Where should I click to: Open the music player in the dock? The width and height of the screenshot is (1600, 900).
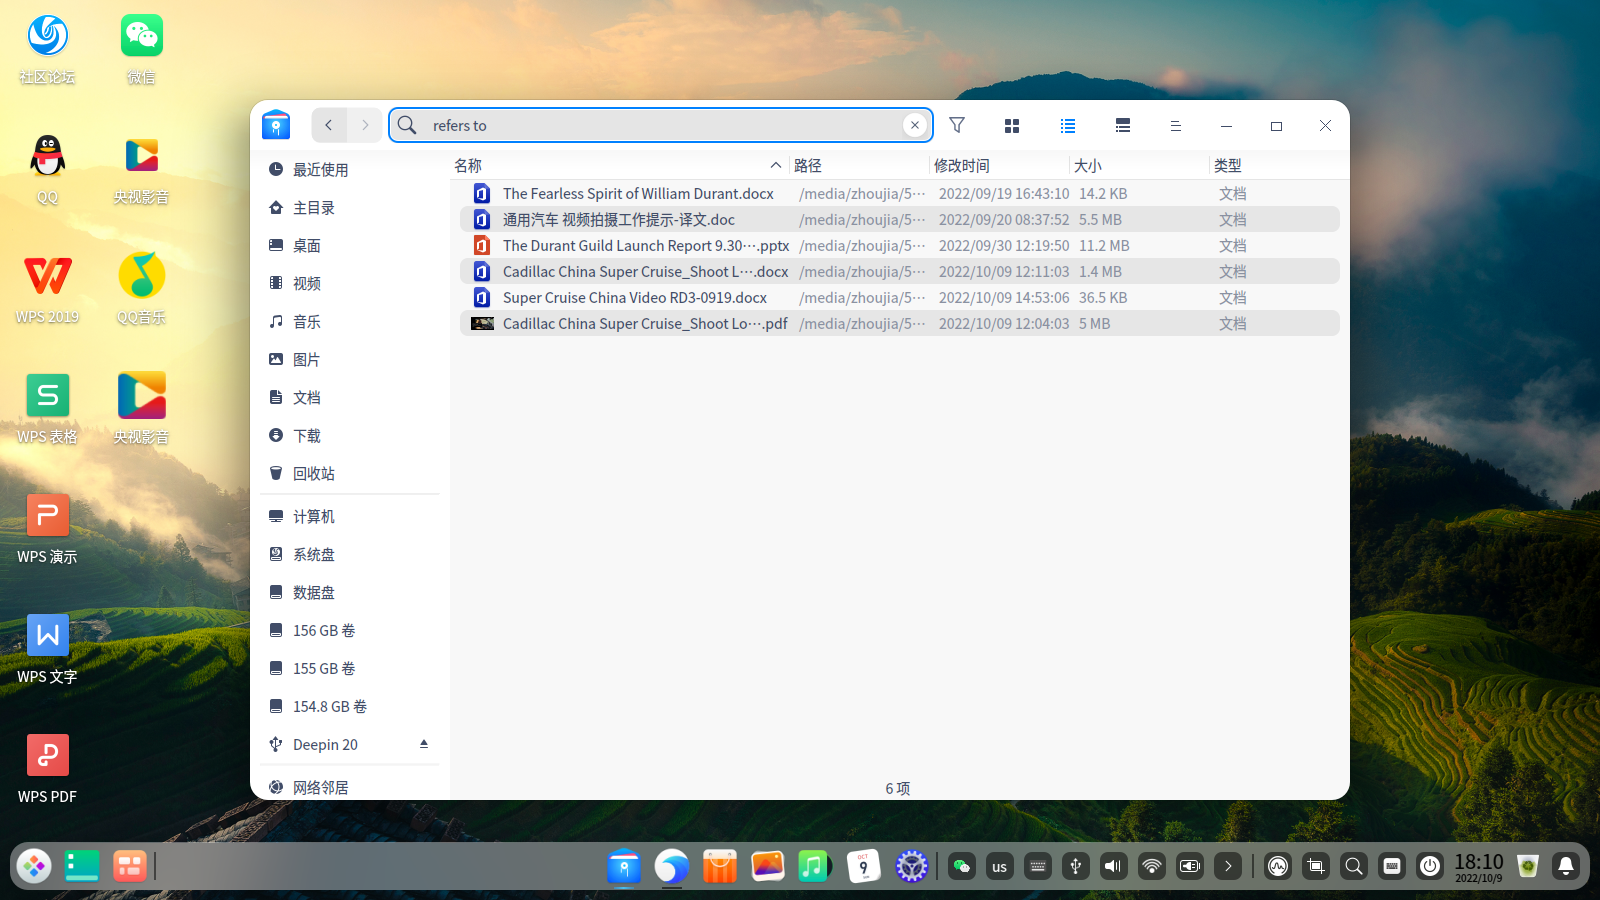coord(815,866)
